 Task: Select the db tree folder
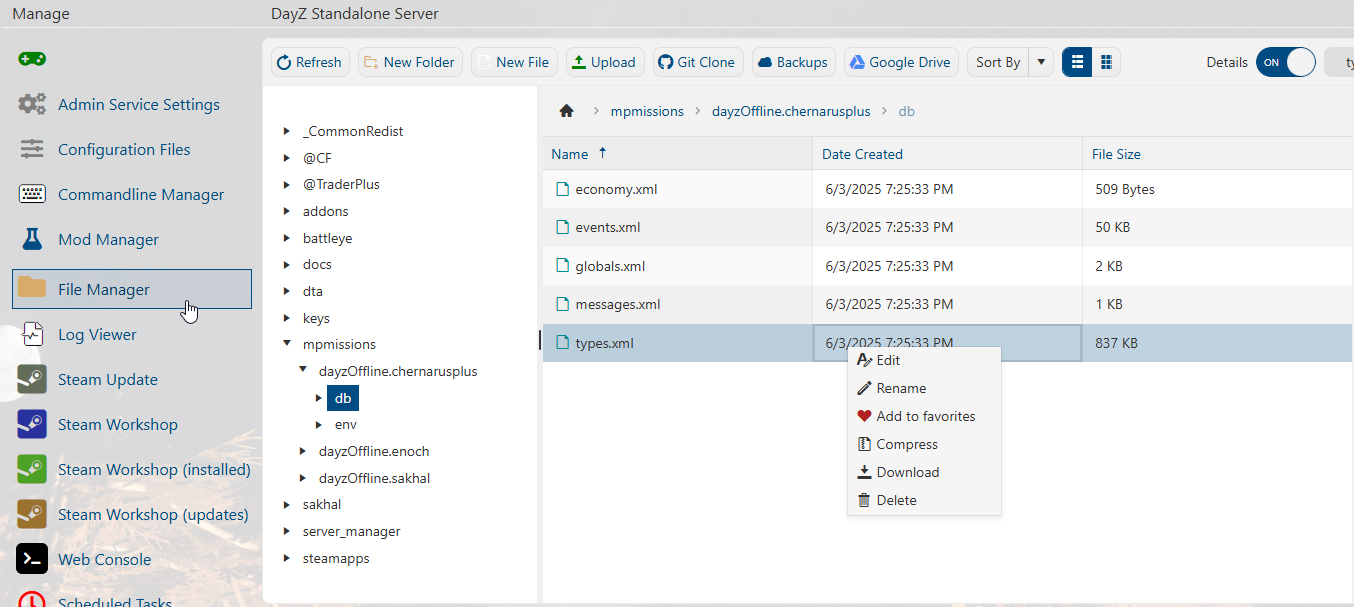[343, 398]
